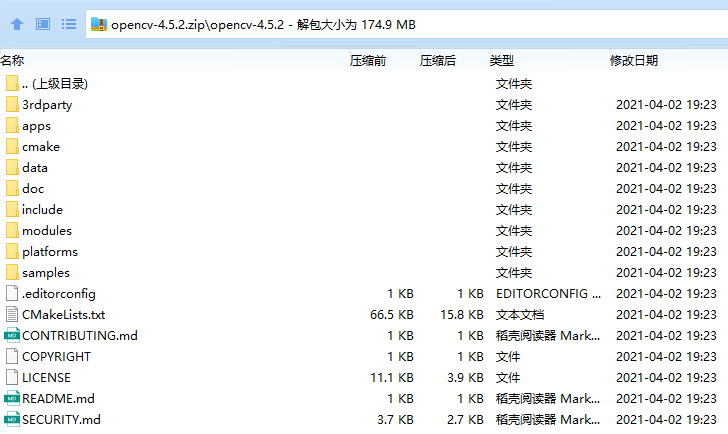The height and width of the screenshot is (434, 728).
Task: Select the data folder icon
Action: pos(12,168)
